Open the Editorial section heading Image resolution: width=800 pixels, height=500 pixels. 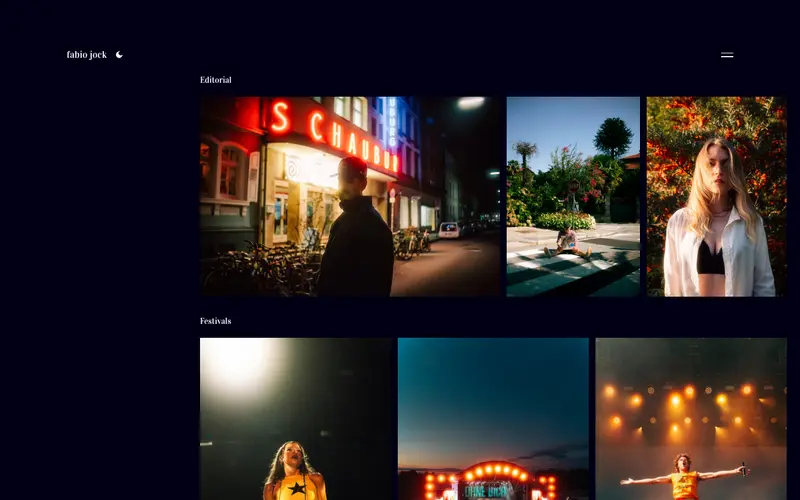pyautogui.click(x=216, y=80)
